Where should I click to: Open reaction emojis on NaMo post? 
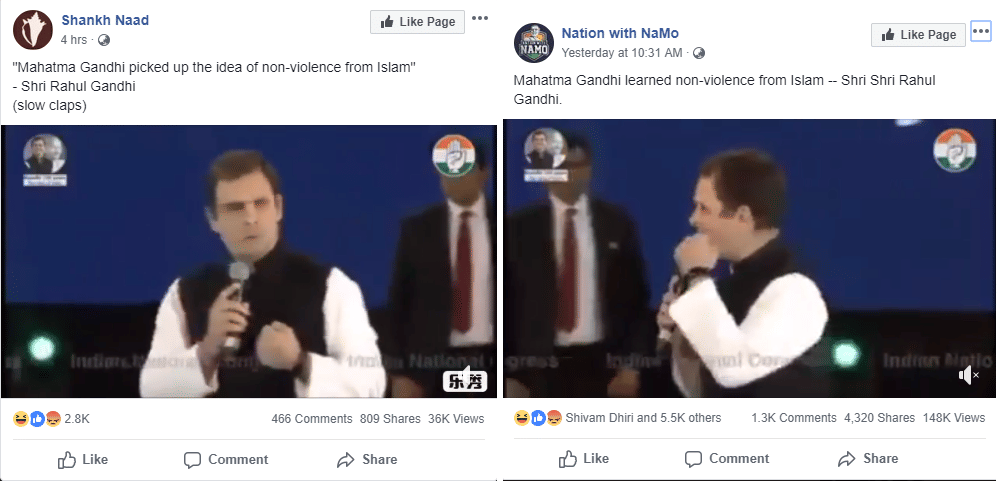tap(538, 417)
